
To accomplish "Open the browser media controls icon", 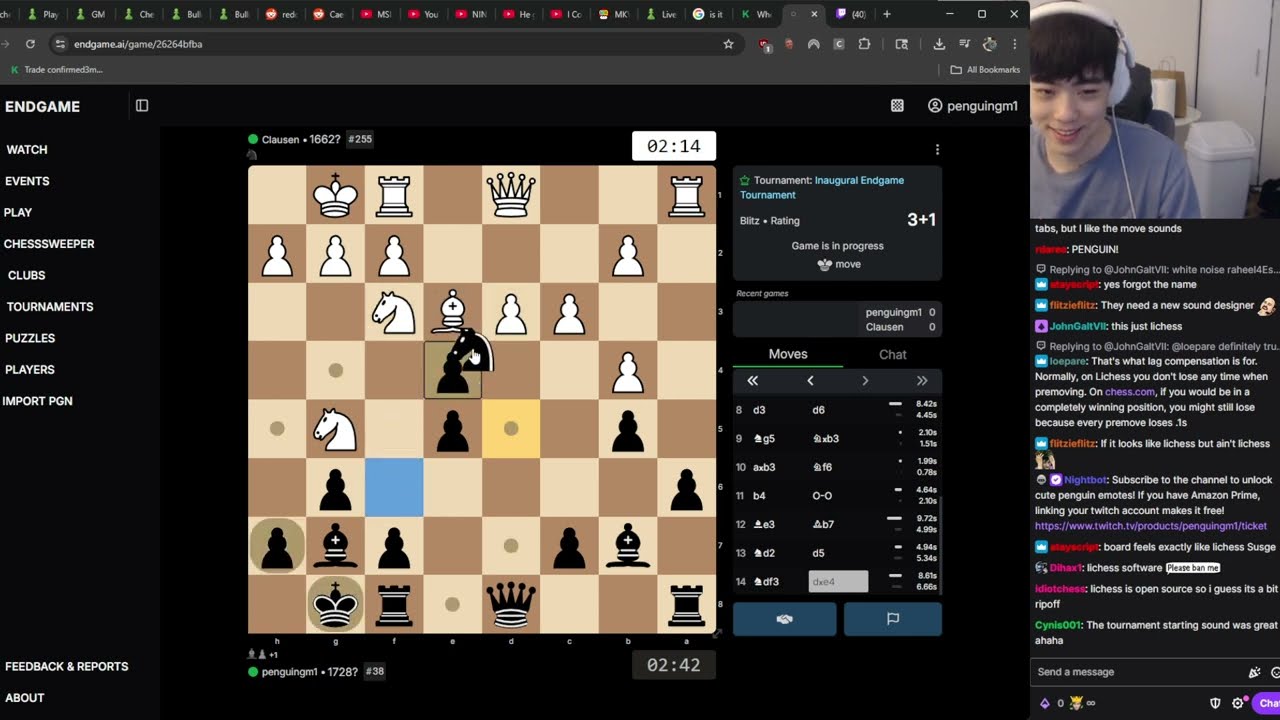I will pos(964,44).
